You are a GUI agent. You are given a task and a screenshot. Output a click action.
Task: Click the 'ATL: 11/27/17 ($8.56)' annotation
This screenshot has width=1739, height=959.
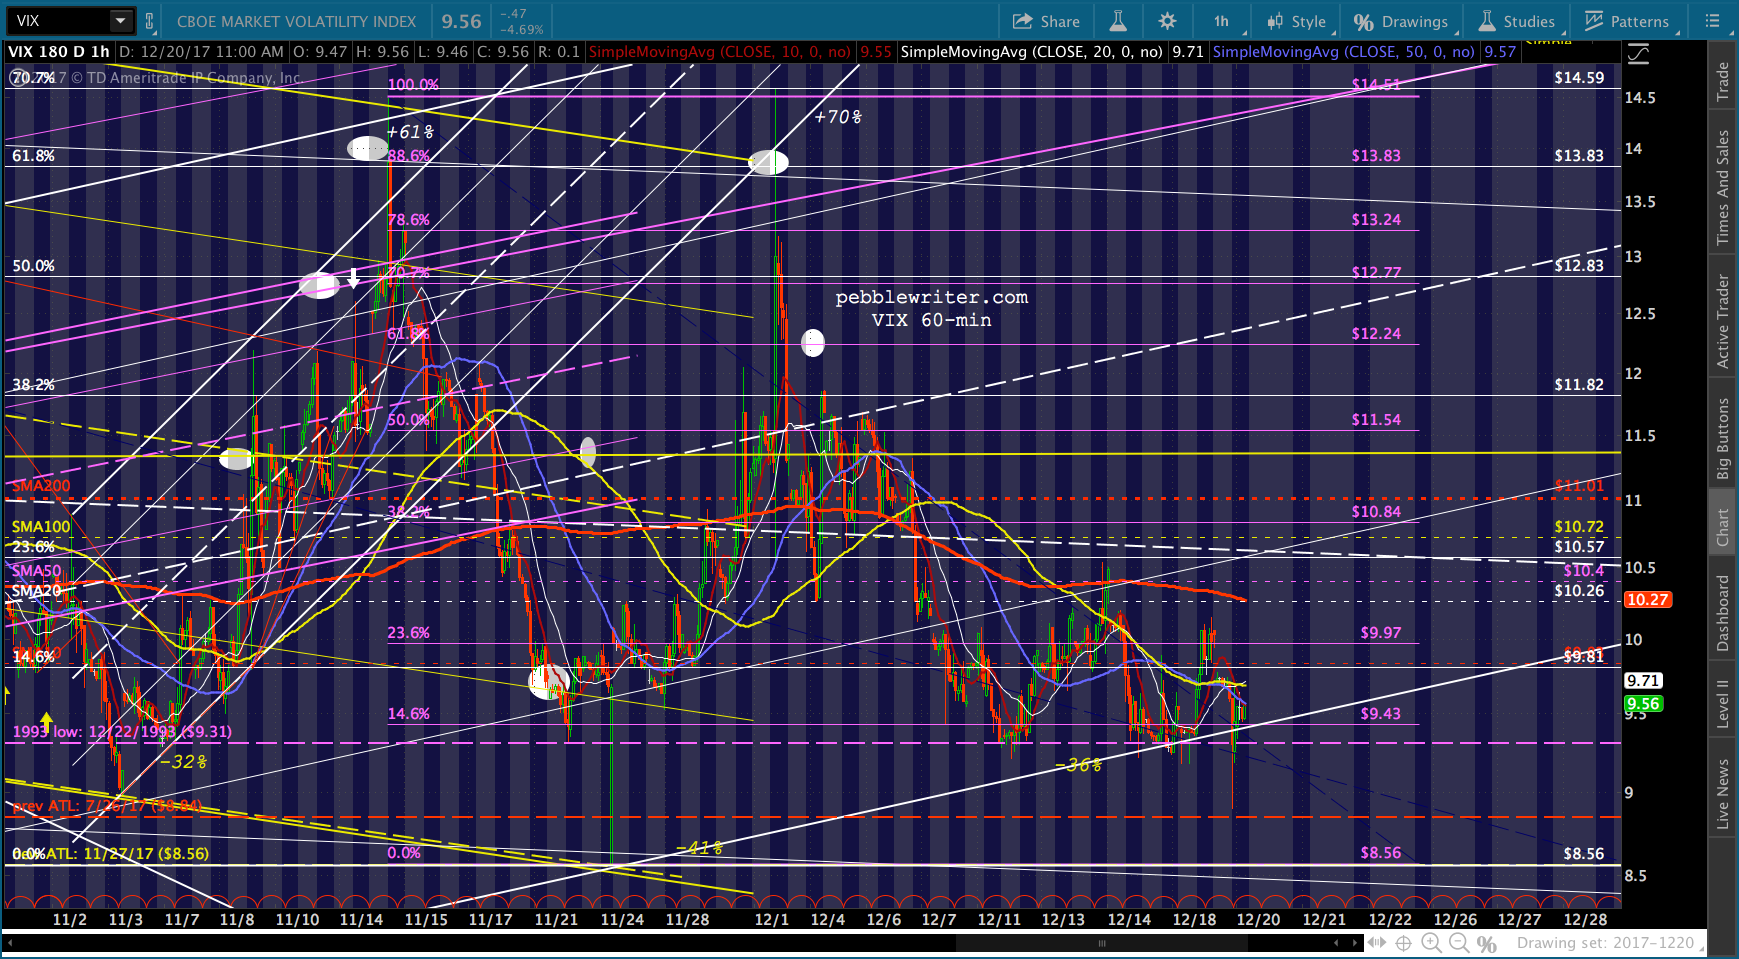tap(127, 854)
